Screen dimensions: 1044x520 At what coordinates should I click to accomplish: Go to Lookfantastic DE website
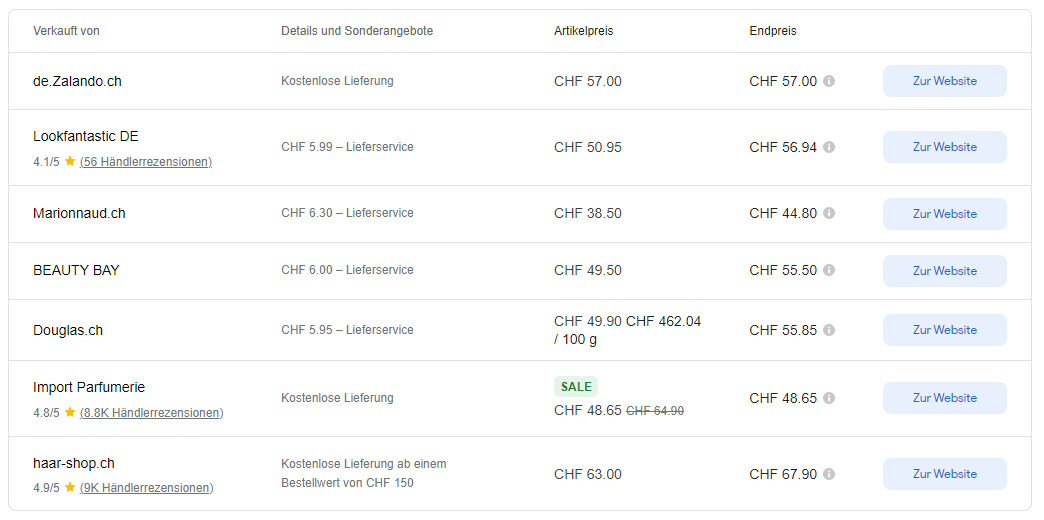[944, 147]
